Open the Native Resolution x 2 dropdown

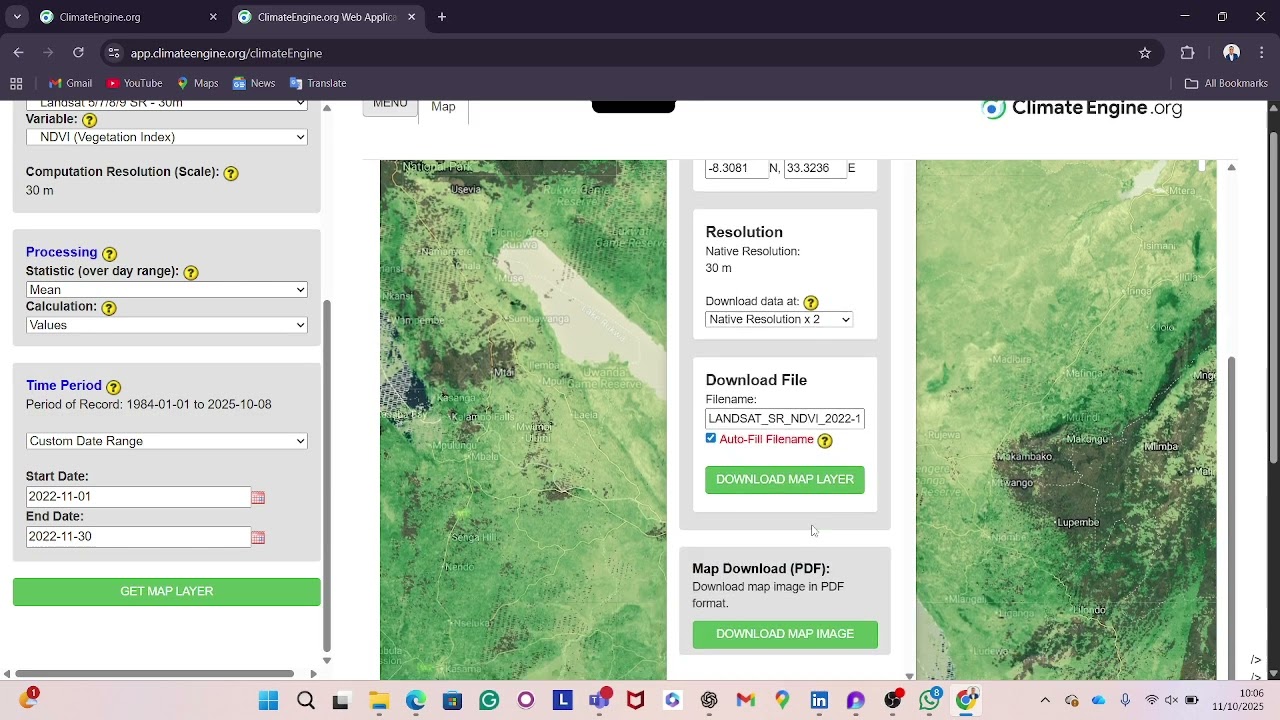779,319
